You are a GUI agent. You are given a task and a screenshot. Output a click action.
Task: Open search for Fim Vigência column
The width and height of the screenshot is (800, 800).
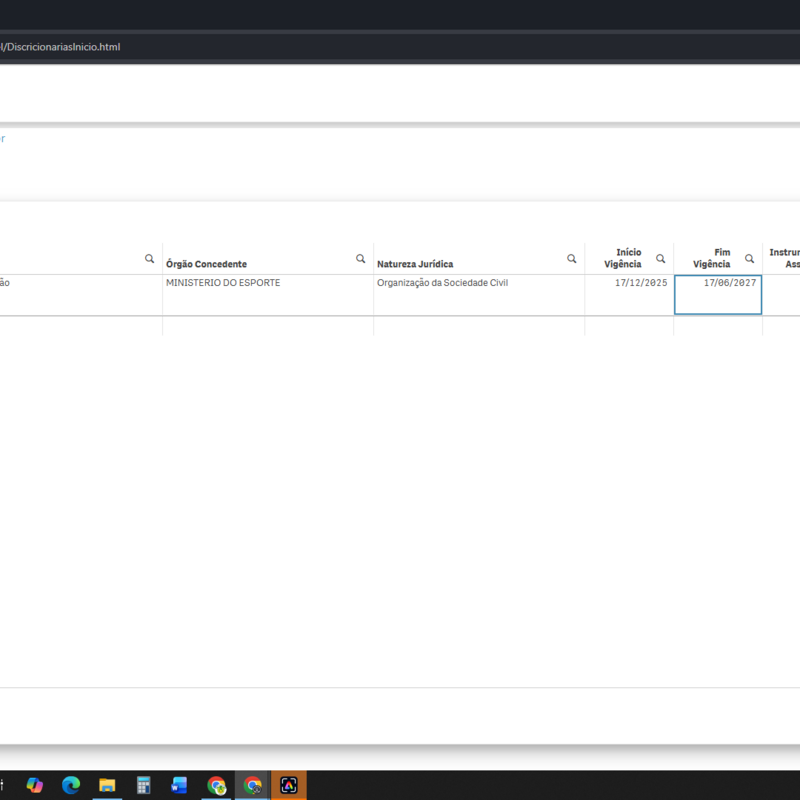pyautogui.click(x=749, y=259)
